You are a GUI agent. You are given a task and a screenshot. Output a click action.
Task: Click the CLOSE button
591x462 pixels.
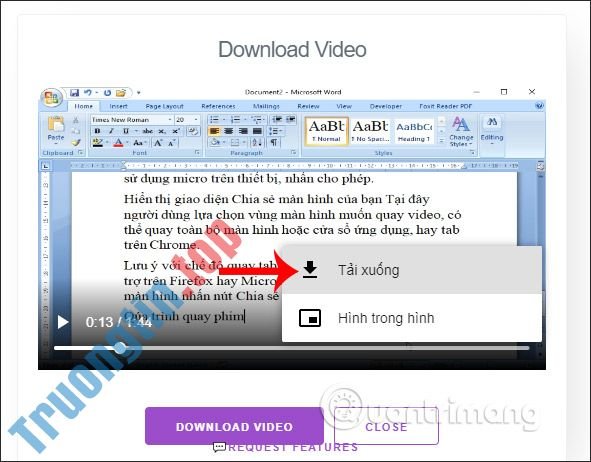click(x=386, y=426)
